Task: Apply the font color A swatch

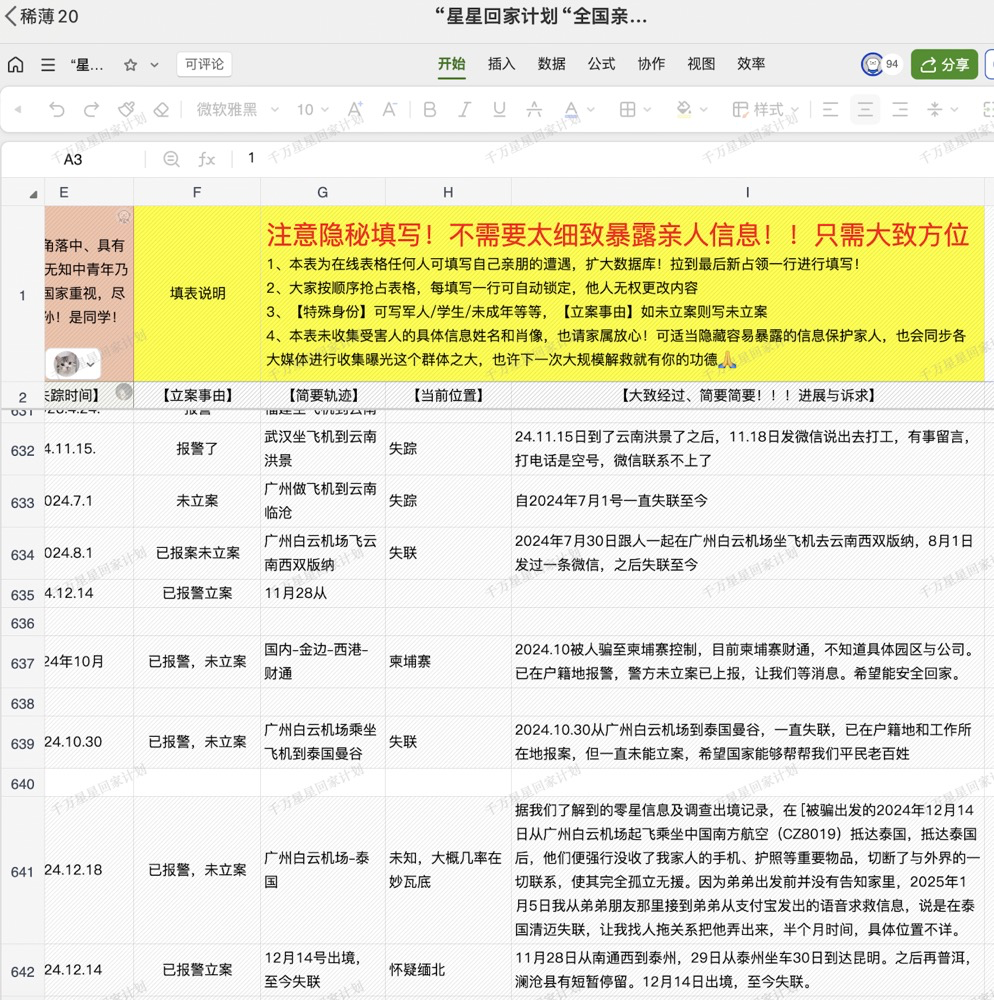Action: coord(571,110)
